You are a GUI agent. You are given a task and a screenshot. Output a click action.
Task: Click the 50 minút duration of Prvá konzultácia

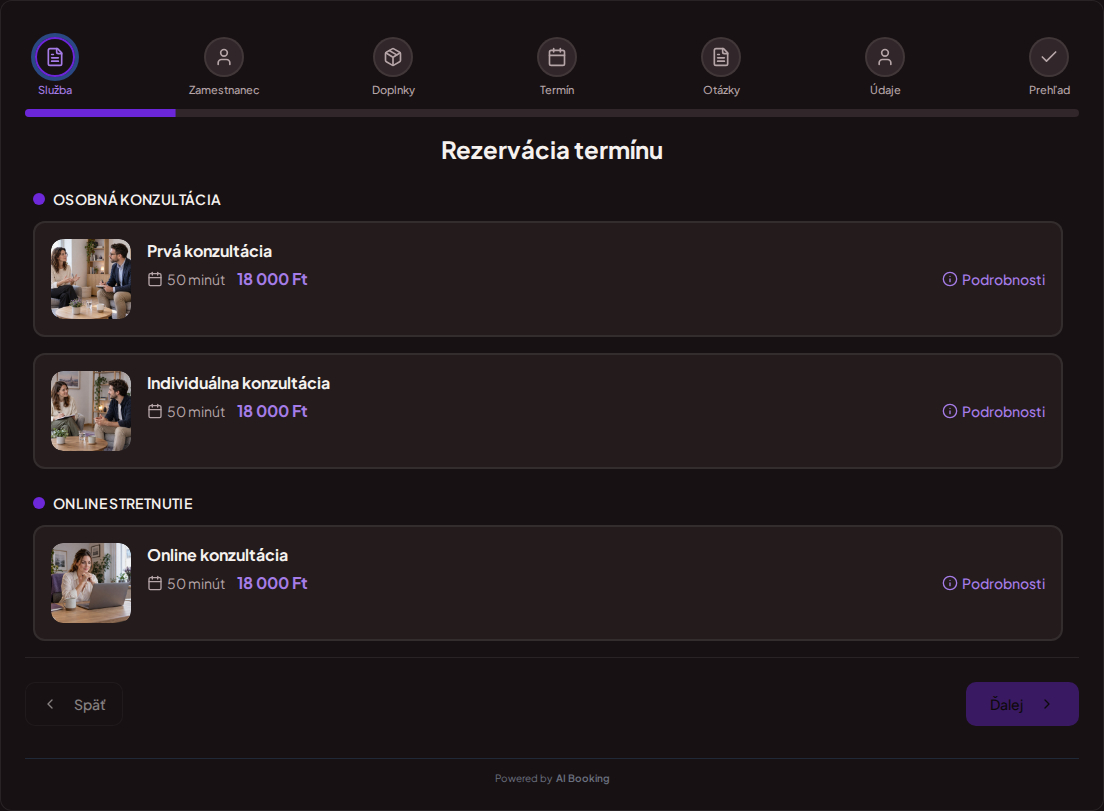[196, 280]
